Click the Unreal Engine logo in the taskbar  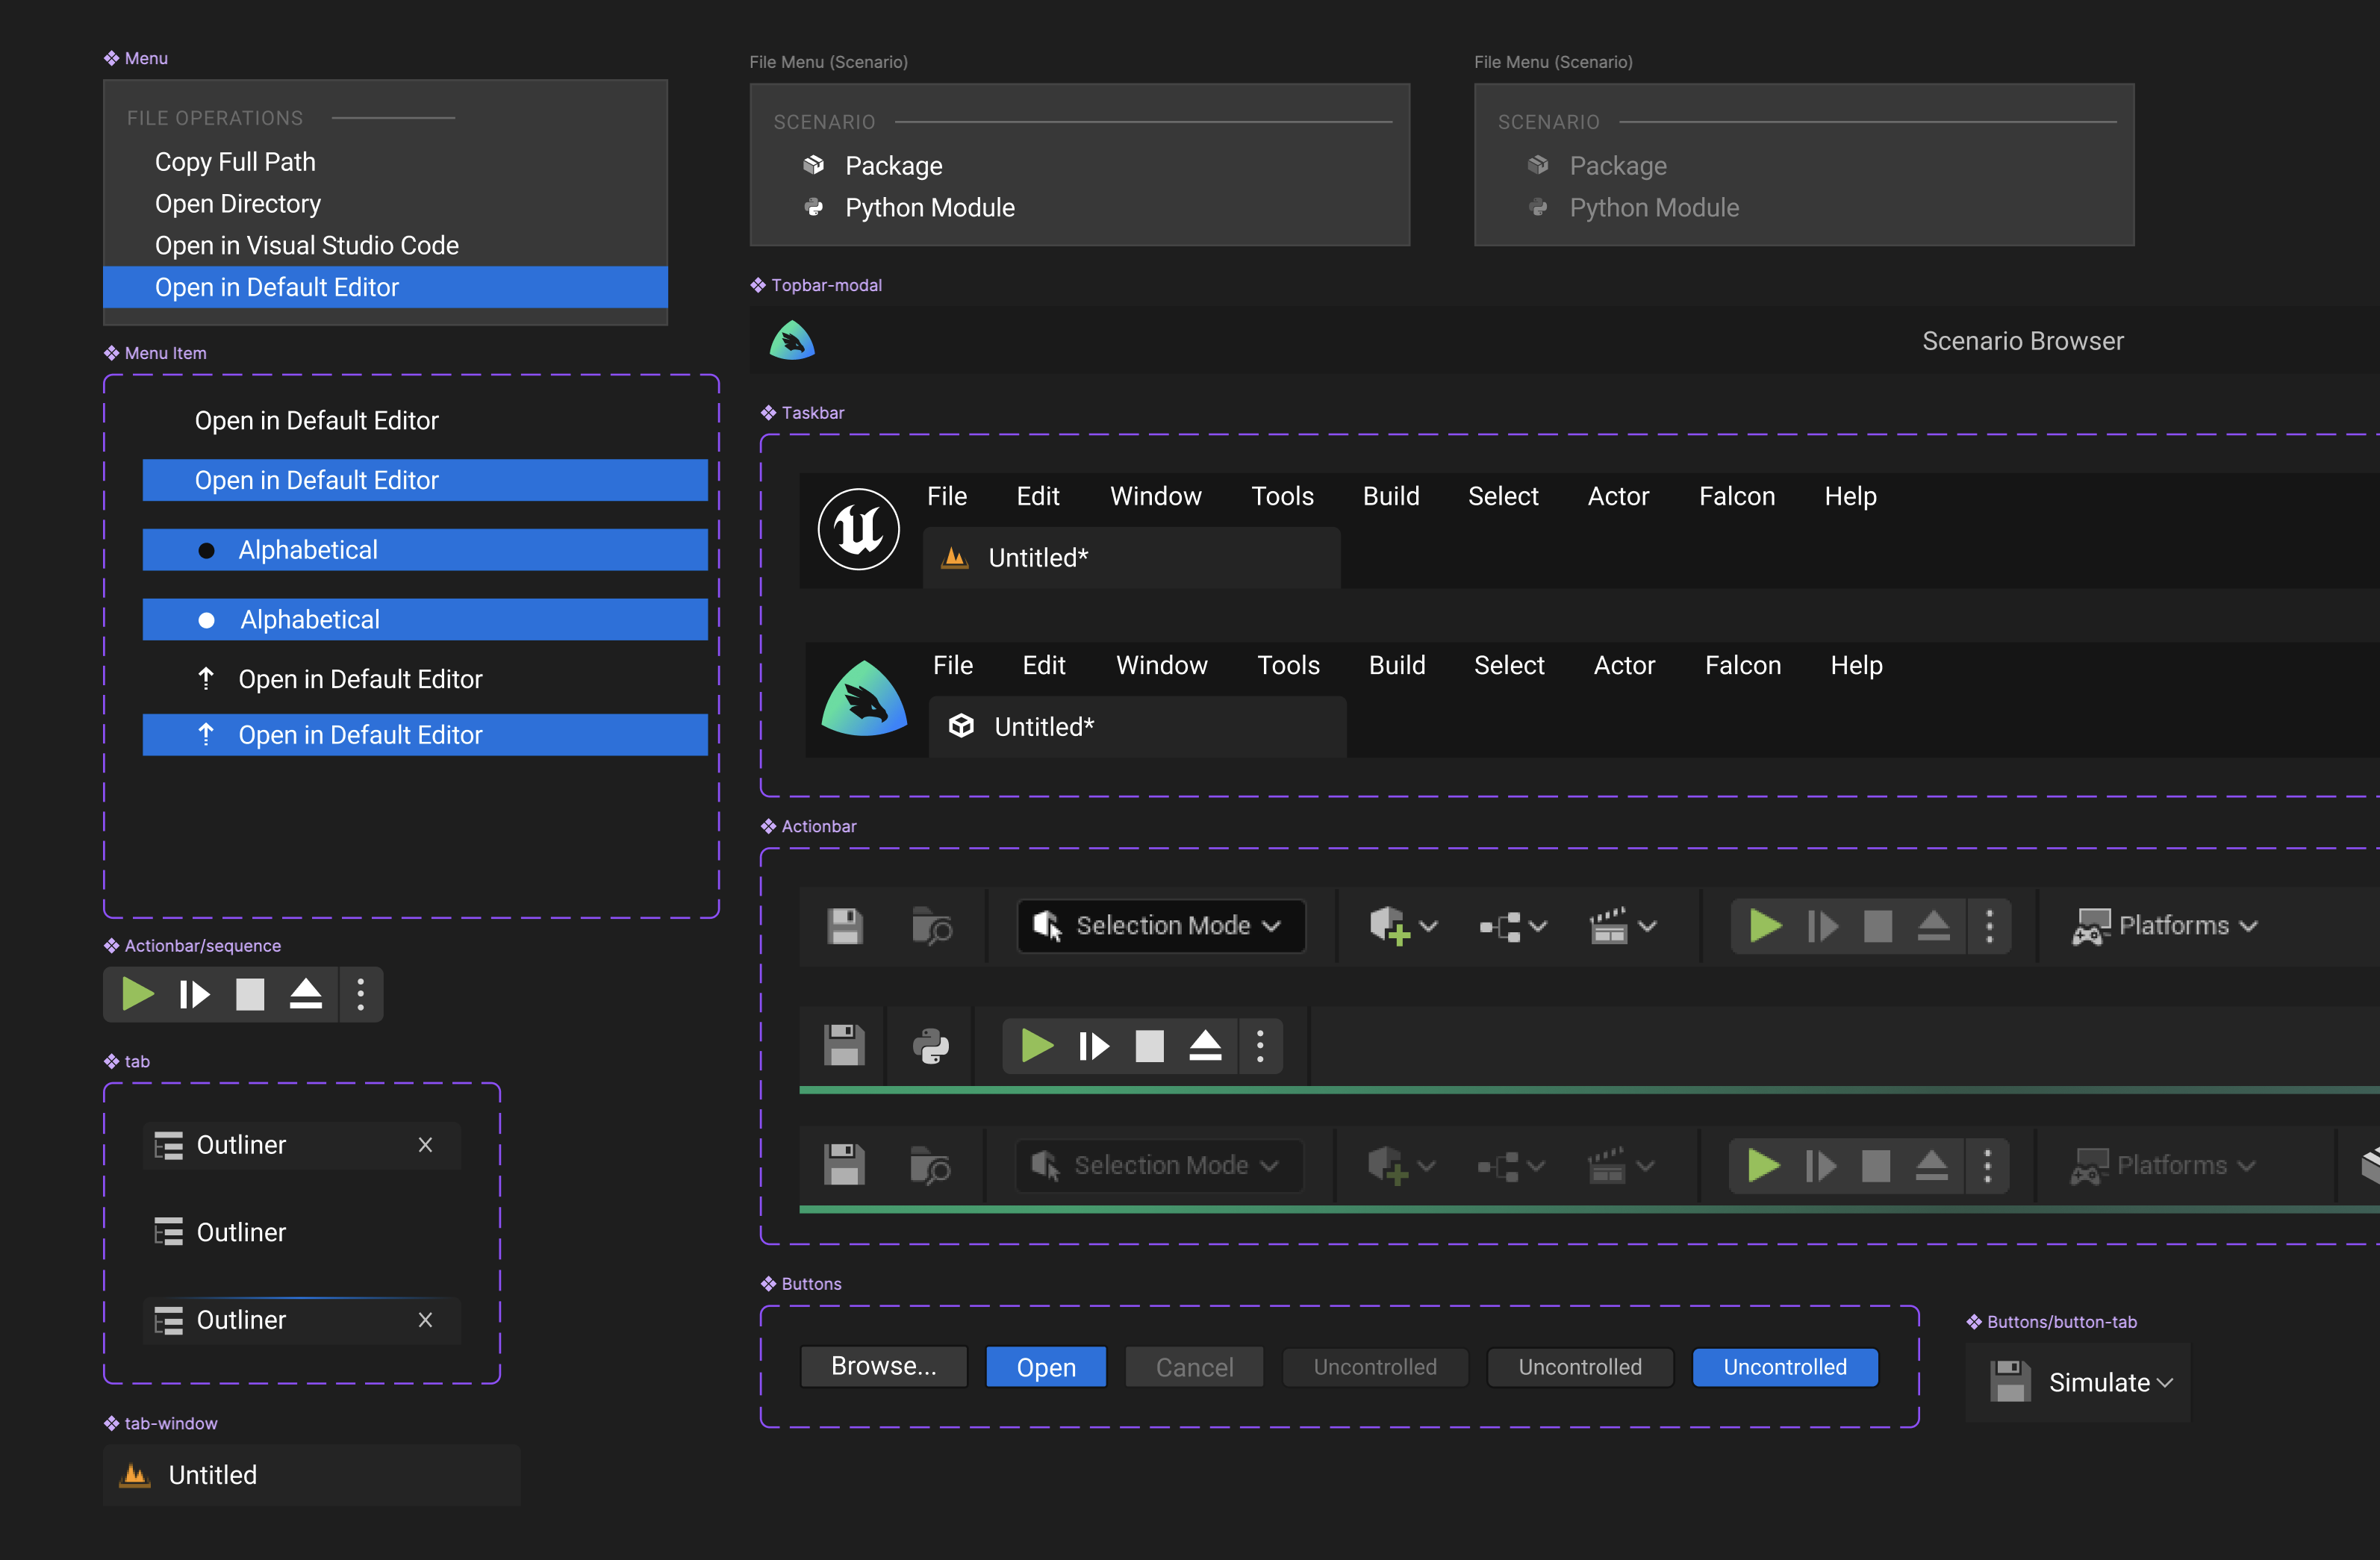857,528
